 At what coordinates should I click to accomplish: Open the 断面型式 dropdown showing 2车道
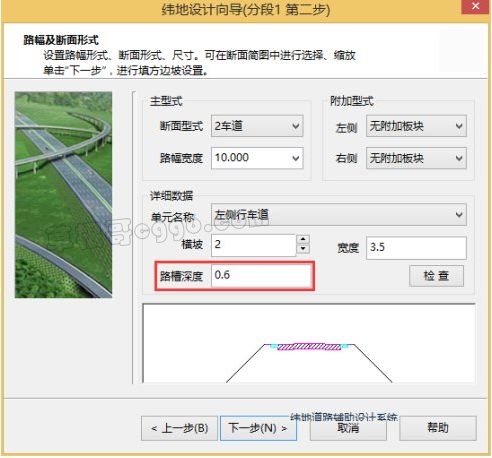[x=257, y=126]
